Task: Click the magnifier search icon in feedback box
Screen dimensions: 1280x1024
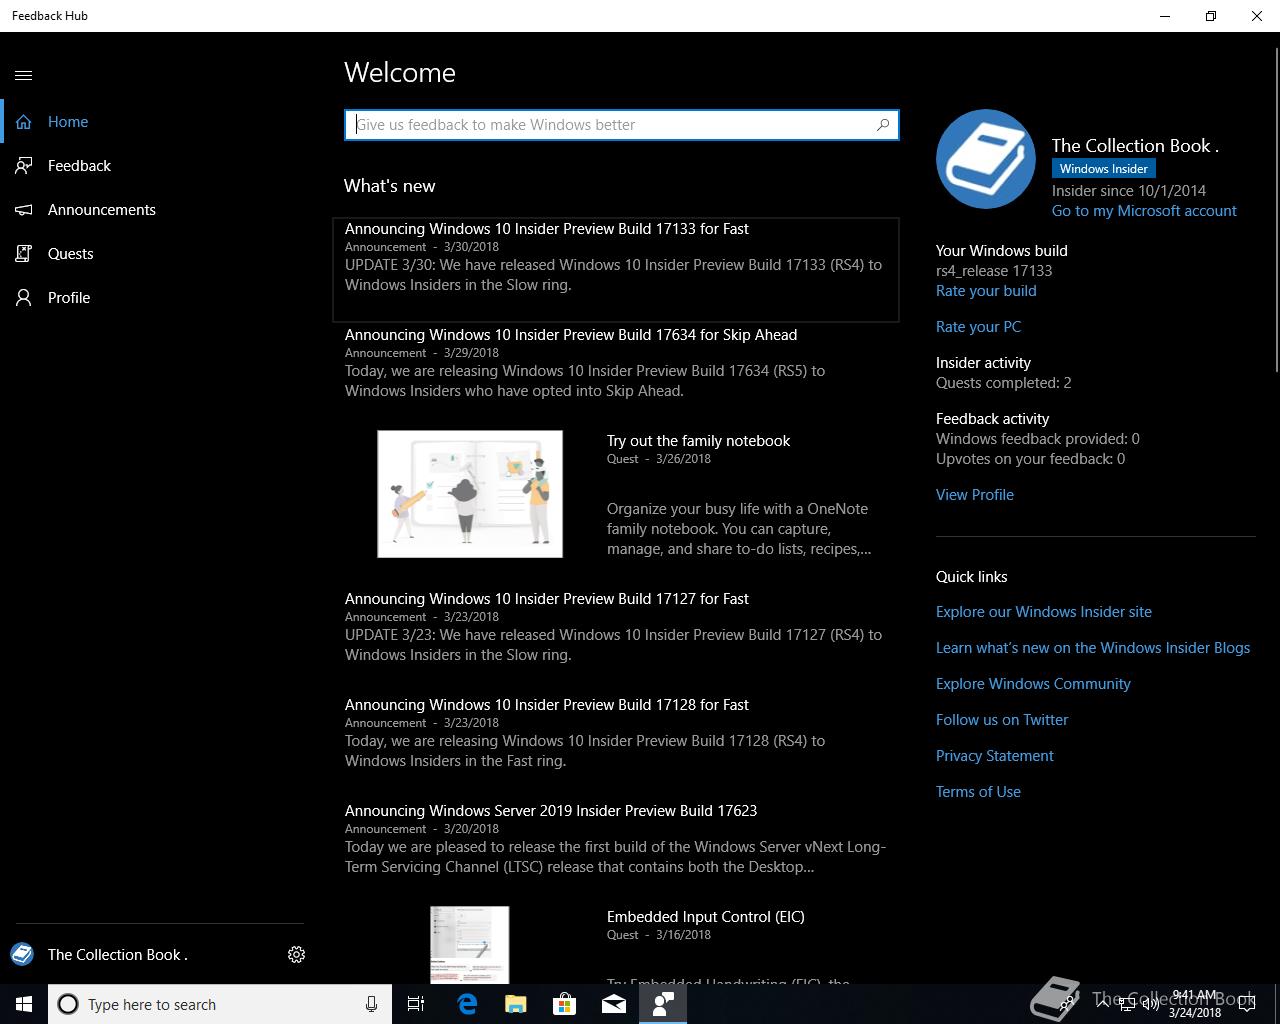Action: (x=883, y=125)
